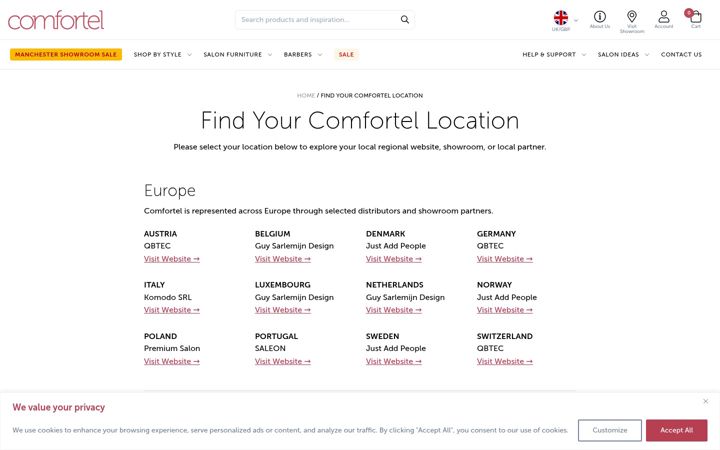720x450 pixels.
Task: Expand the Salon Ideas chevron
Action: pos(647,55)
